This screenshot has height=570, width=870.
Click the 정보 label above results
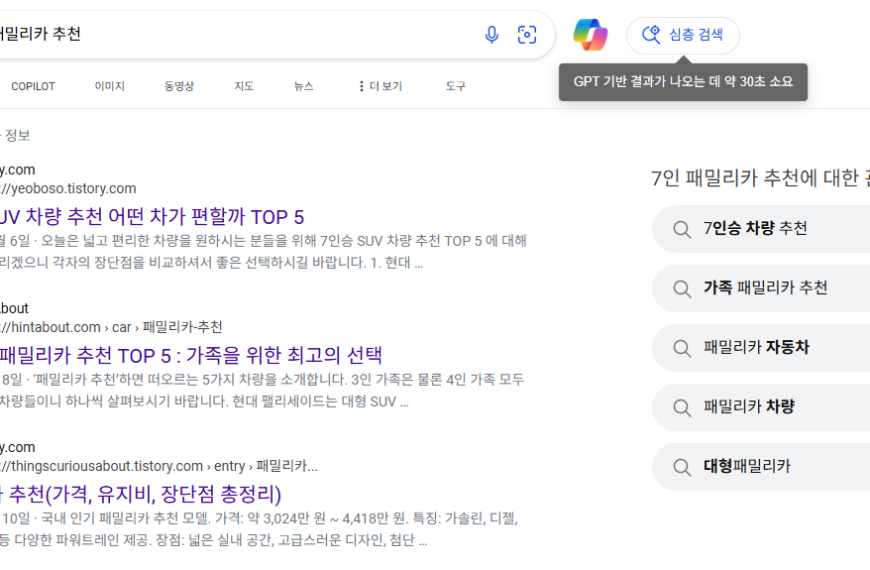pos(17,135)
